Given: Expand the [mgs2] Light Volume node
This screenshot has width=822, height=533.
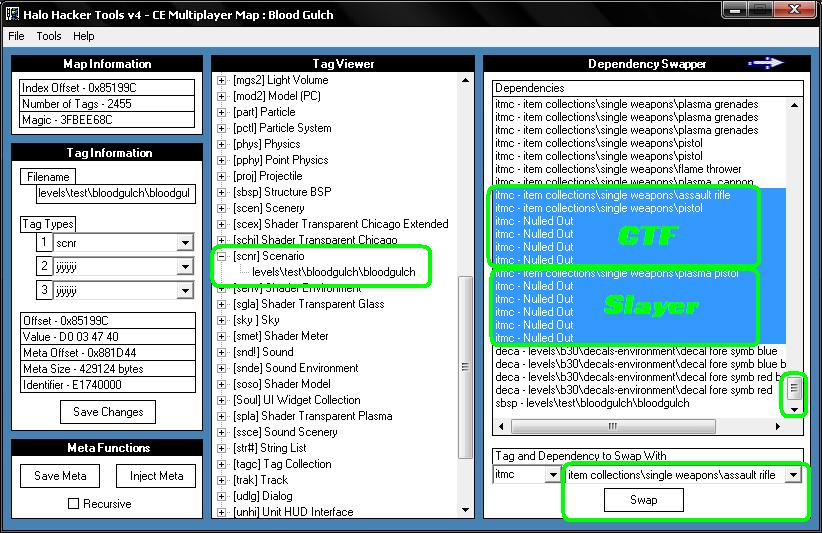Looking at the screenshot, I should (x=222, y=80).
